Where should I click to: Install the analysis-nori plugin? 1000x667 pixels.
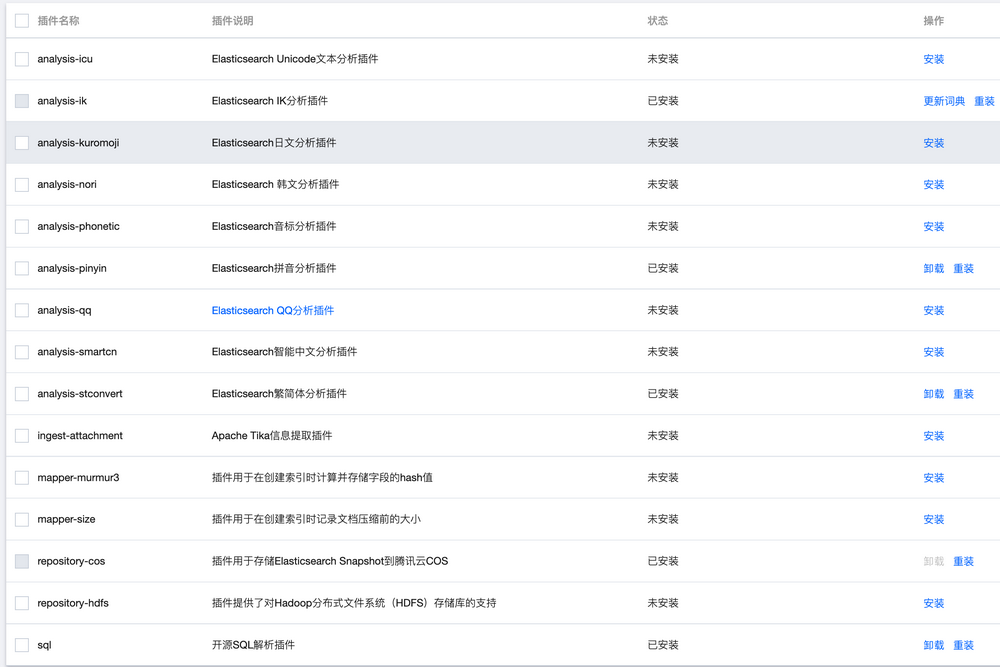pyautogui.click(x=933, y=185)
